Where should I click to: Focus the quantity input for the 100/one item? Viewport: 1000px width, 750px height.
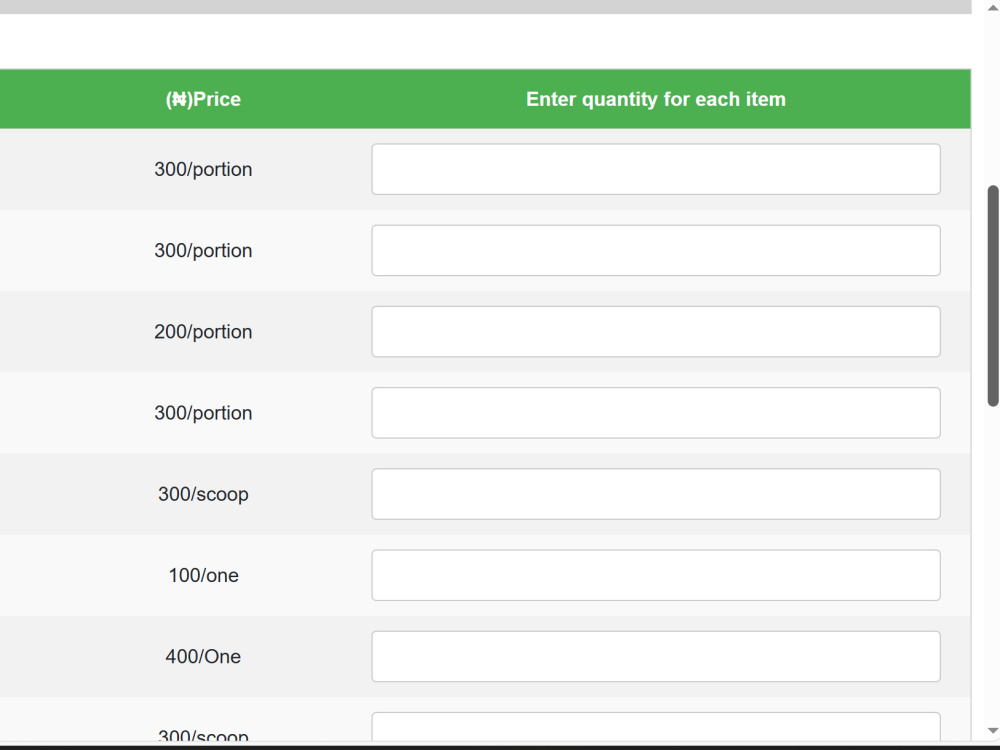pyautogui.click(x=656, y=575)
